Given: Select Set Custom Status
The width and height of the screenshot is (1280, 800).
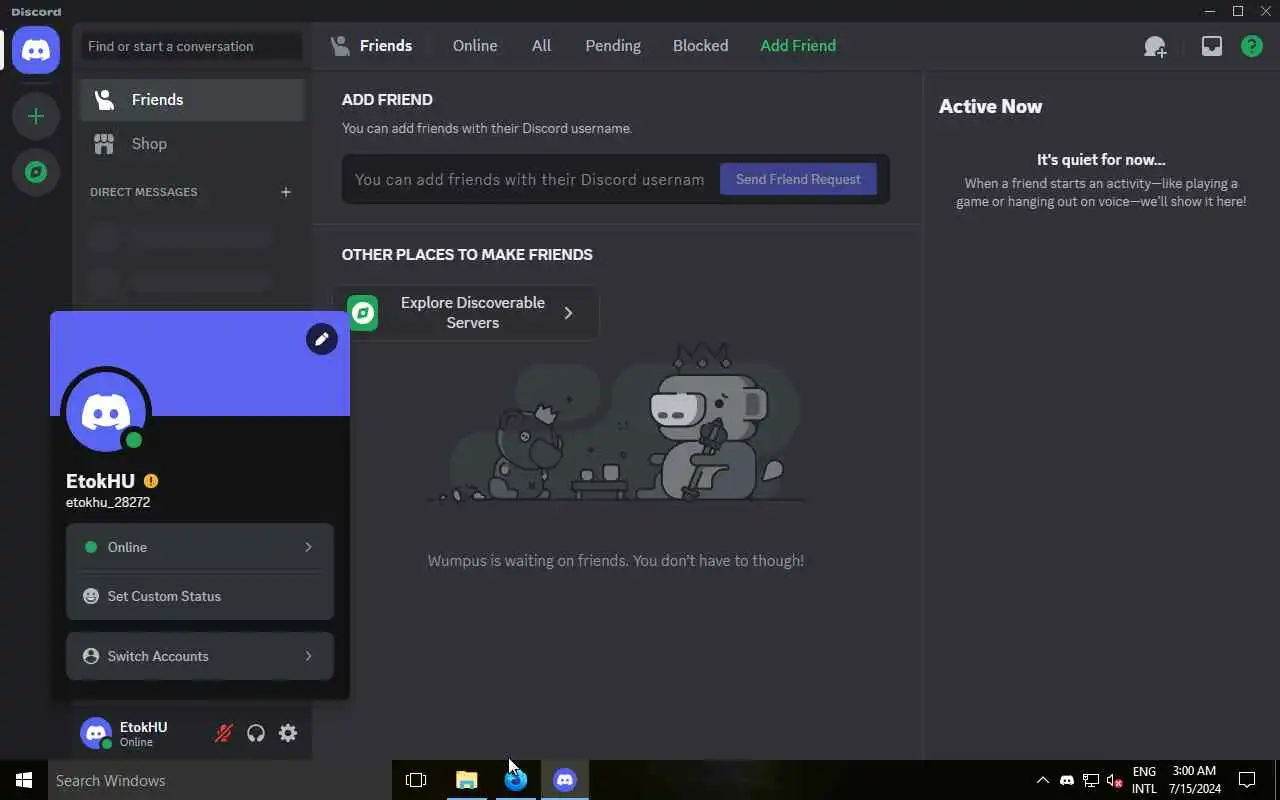Looking at the screenshot, I should click(x=200, y=596).
